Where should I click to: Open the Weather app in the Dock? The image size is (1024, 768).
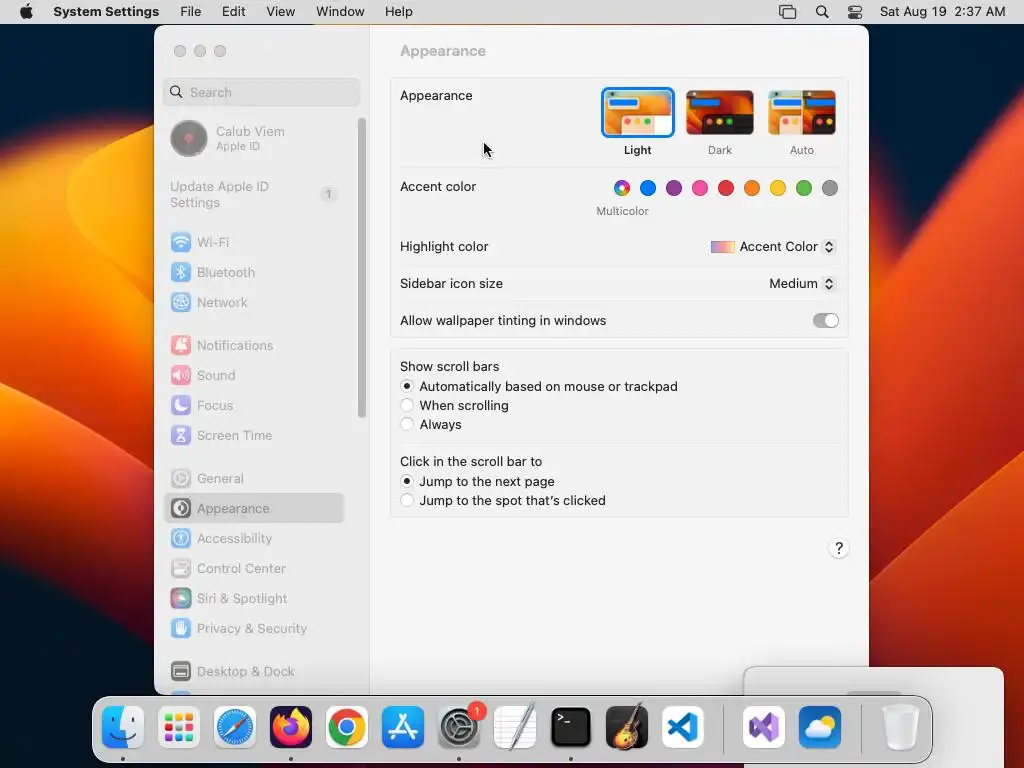(x=820, y=727)
